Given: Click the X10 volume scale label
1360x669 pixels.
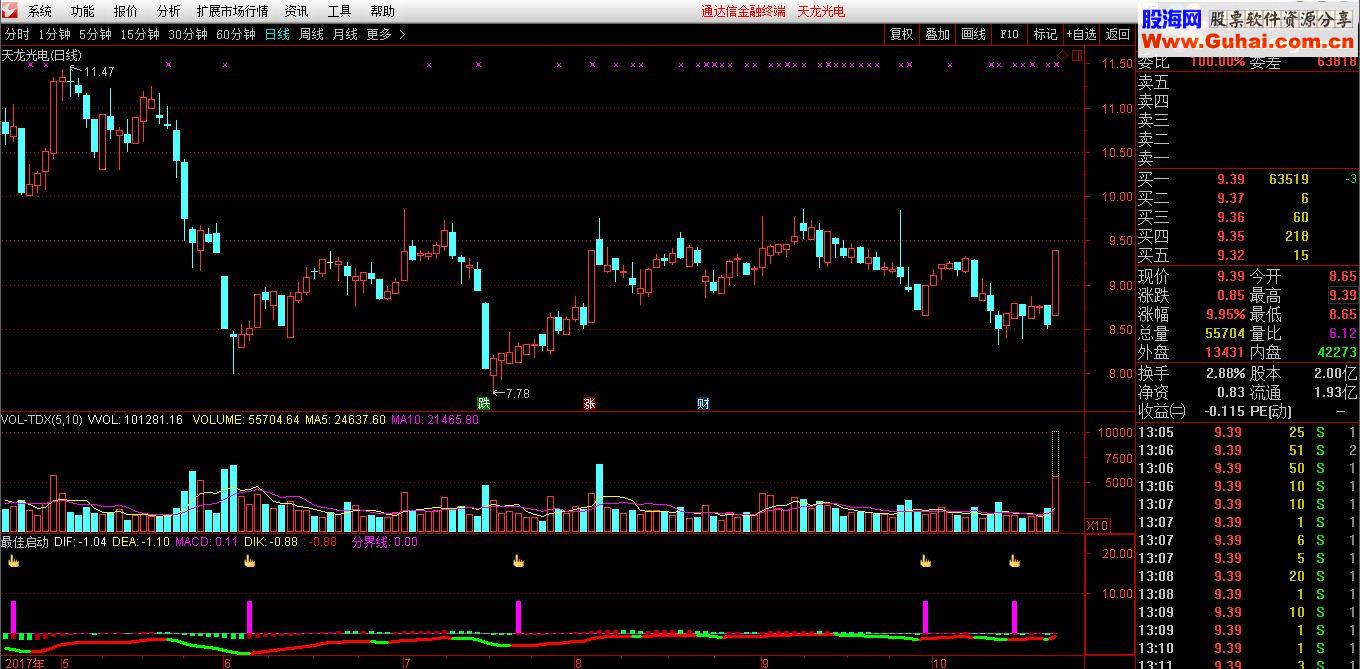Looking at the screenshot, I should (x=1097, y=525).
